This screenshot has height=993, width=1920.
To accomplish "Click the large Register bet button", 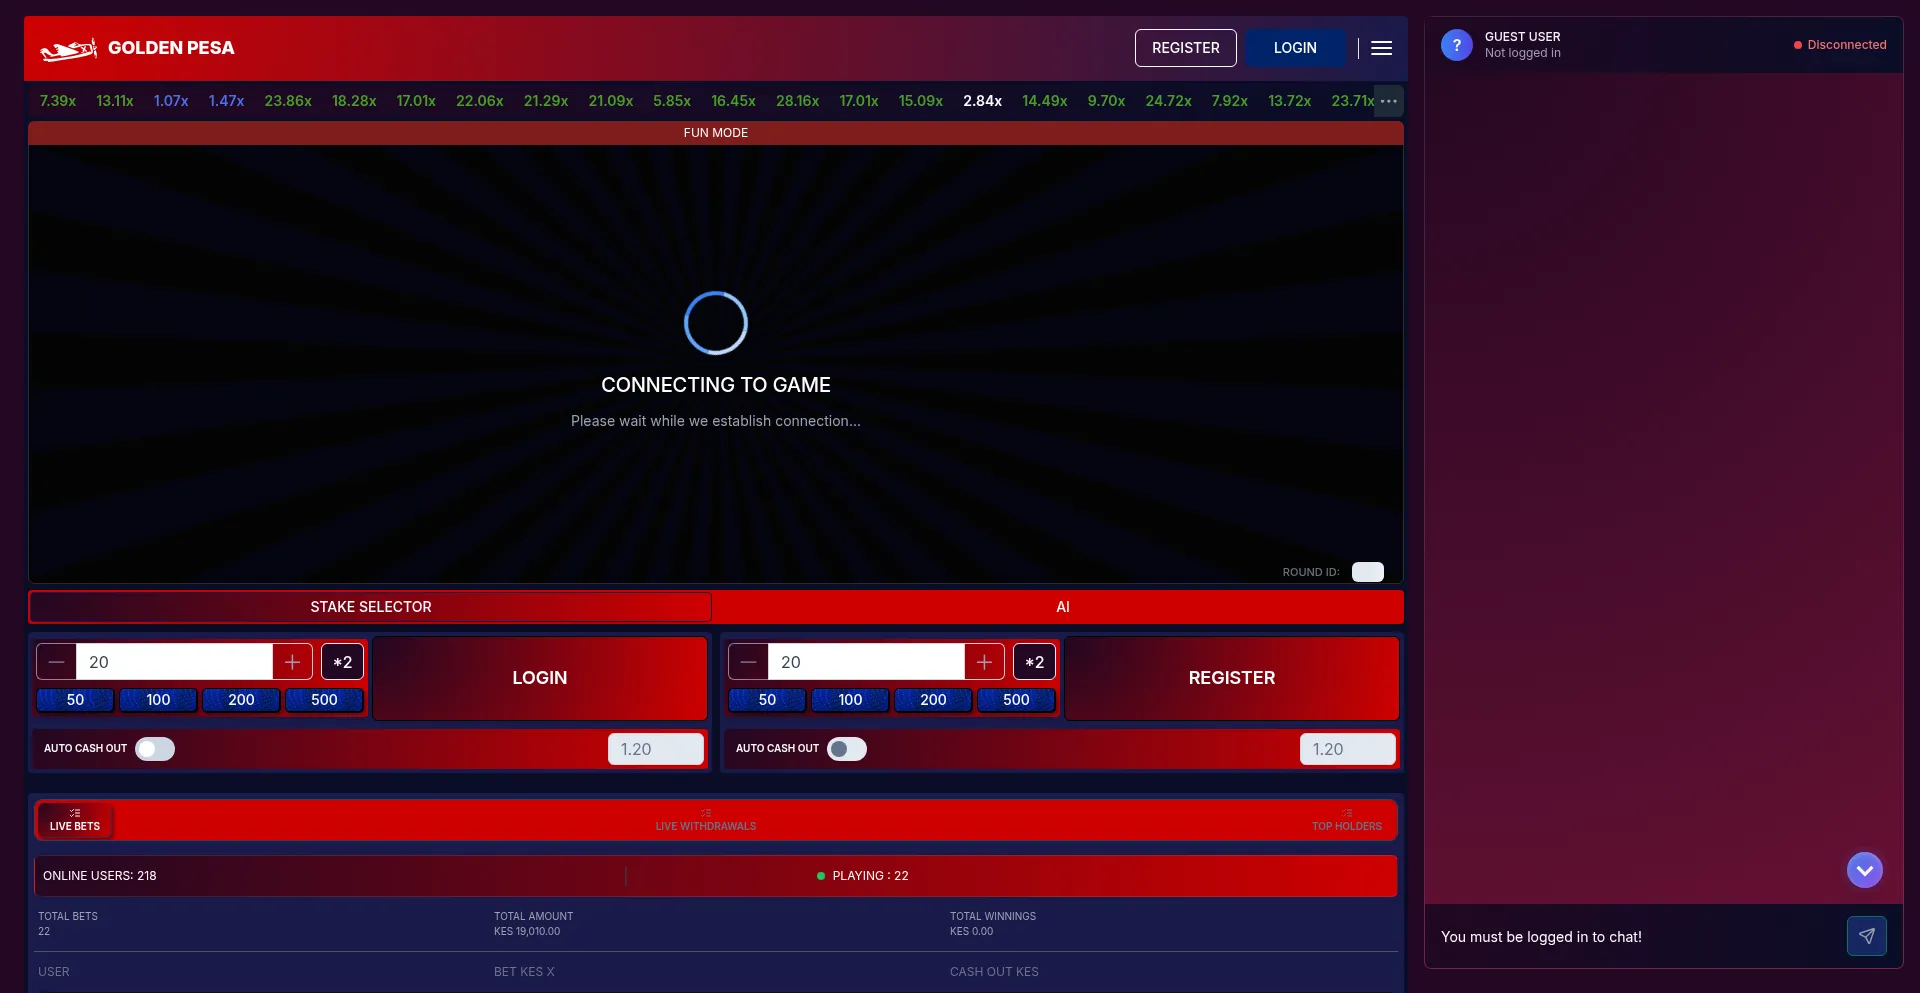I will click(x=1231, y=678).
